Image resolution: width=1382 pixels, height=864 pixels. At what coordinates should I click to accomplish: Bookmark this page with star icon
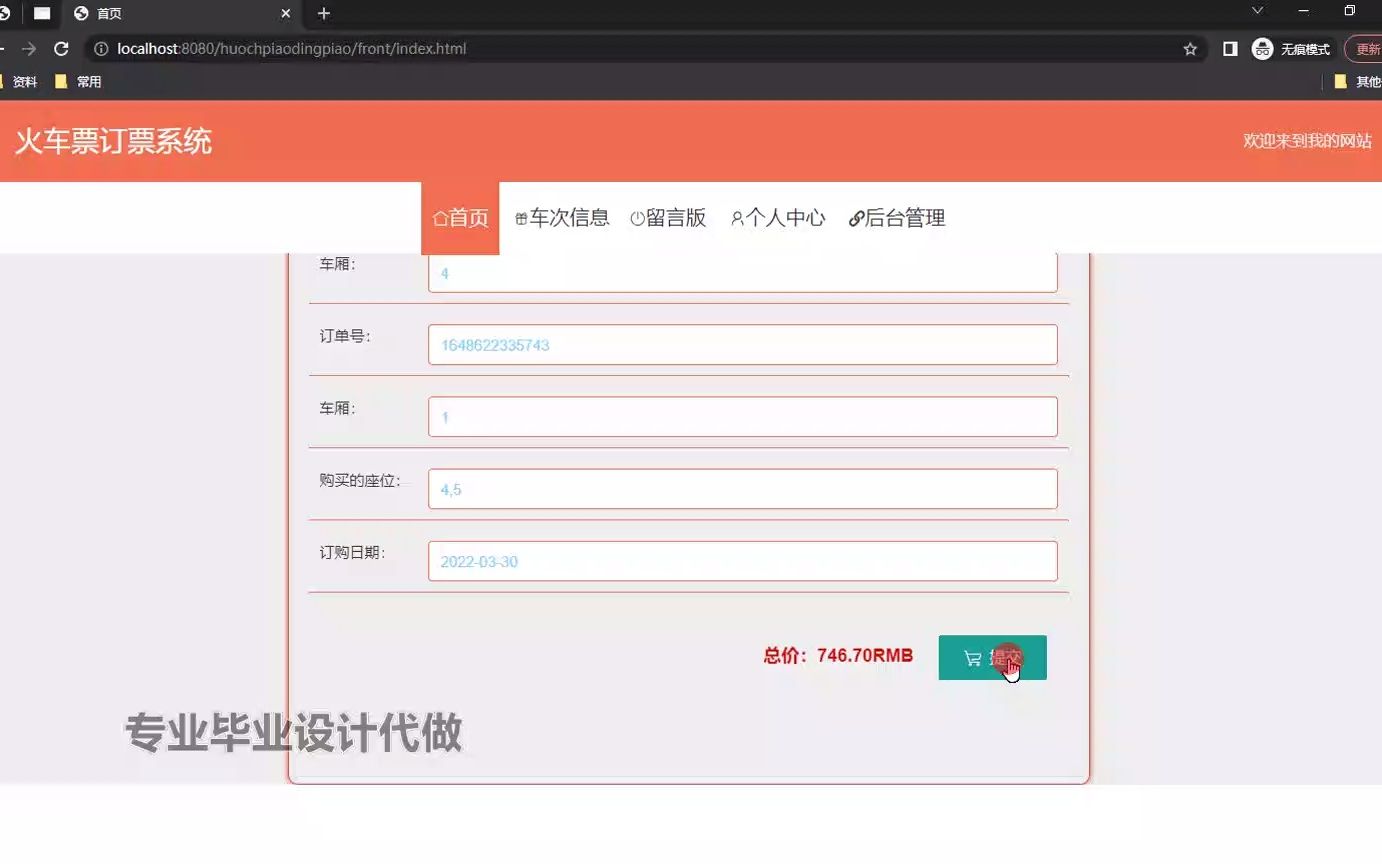pos(1190,49)
